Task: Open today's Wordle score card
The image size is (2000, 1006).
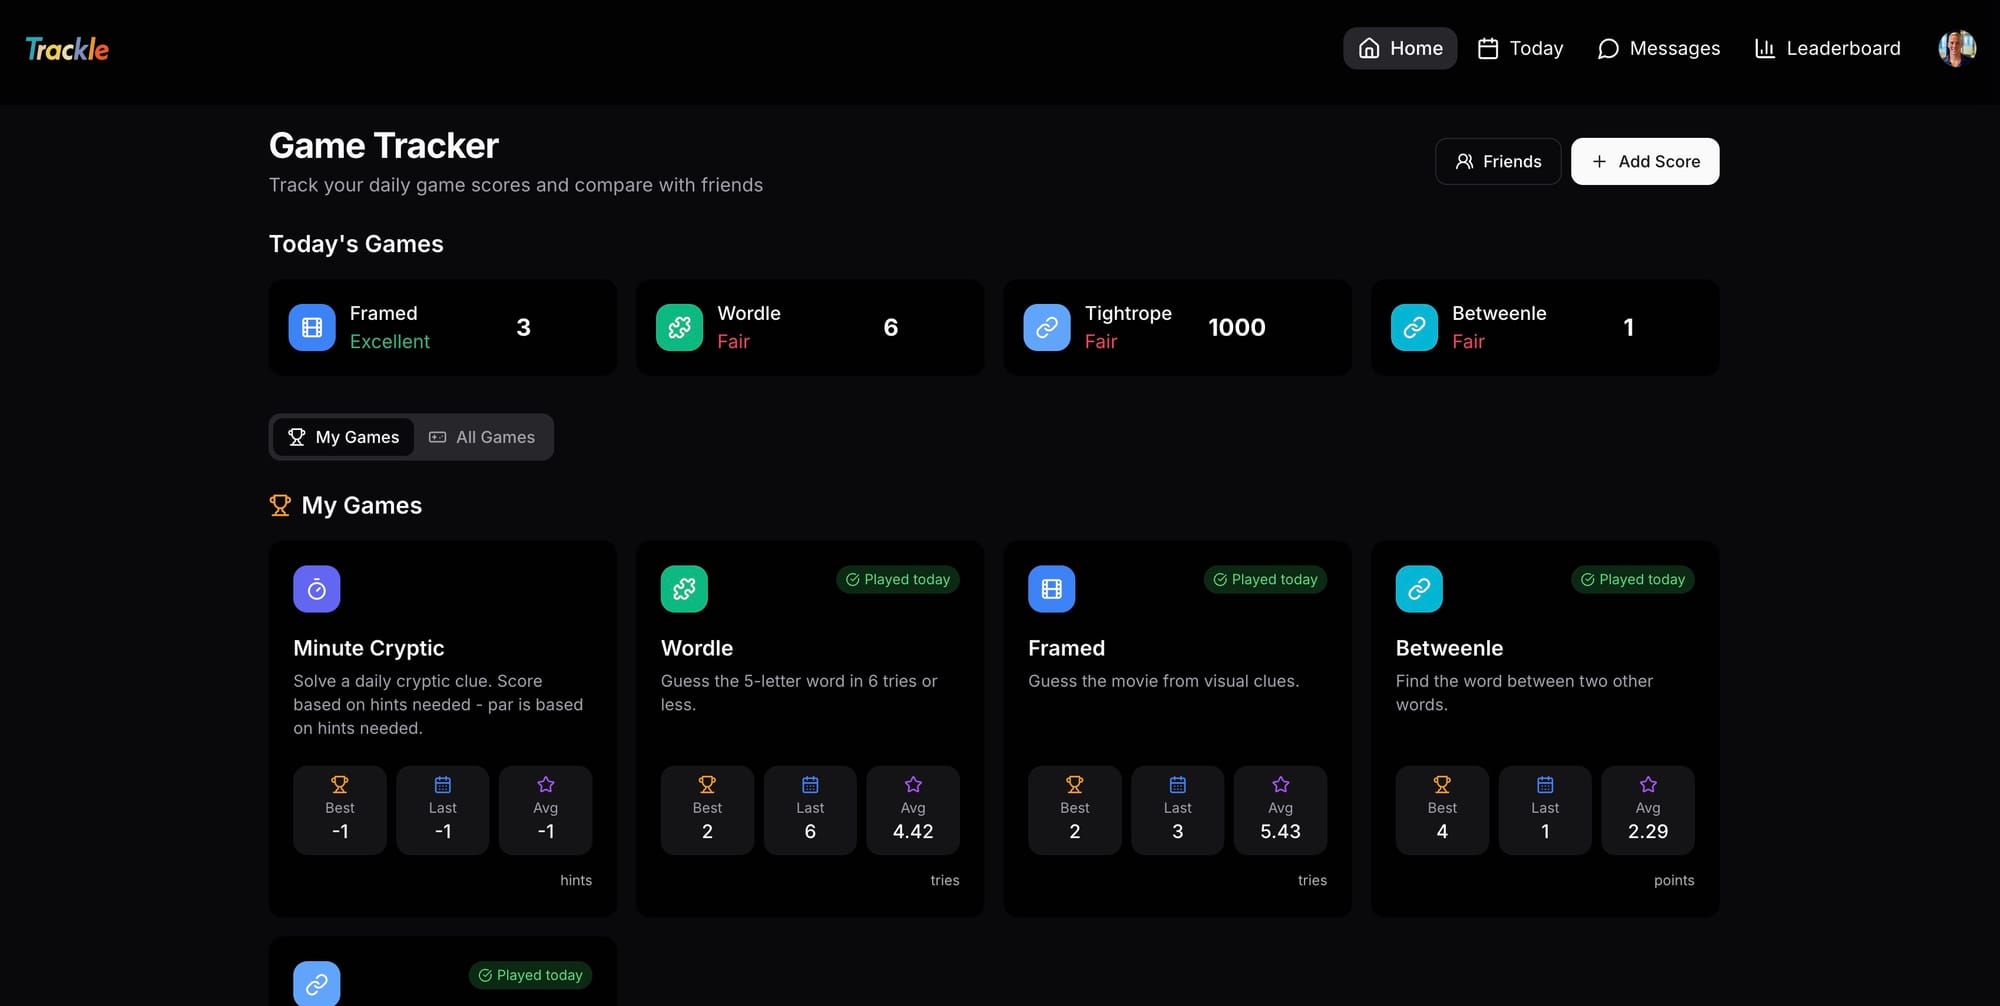Action: (809, 328)
